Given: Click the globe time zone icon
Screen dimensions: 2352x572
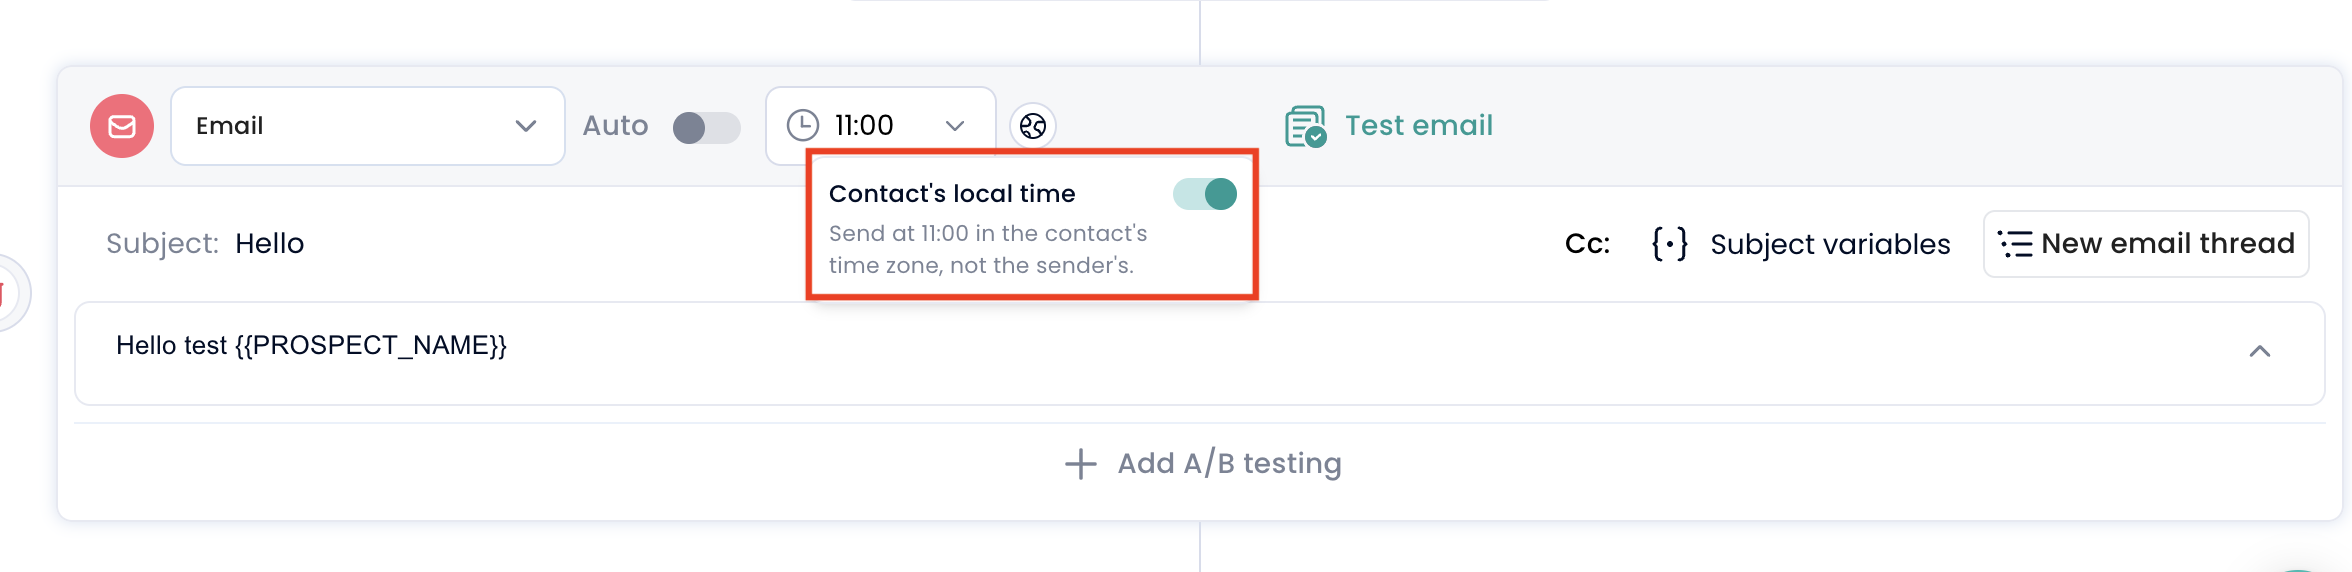Looking at the screenshot, I should 1033,126.
